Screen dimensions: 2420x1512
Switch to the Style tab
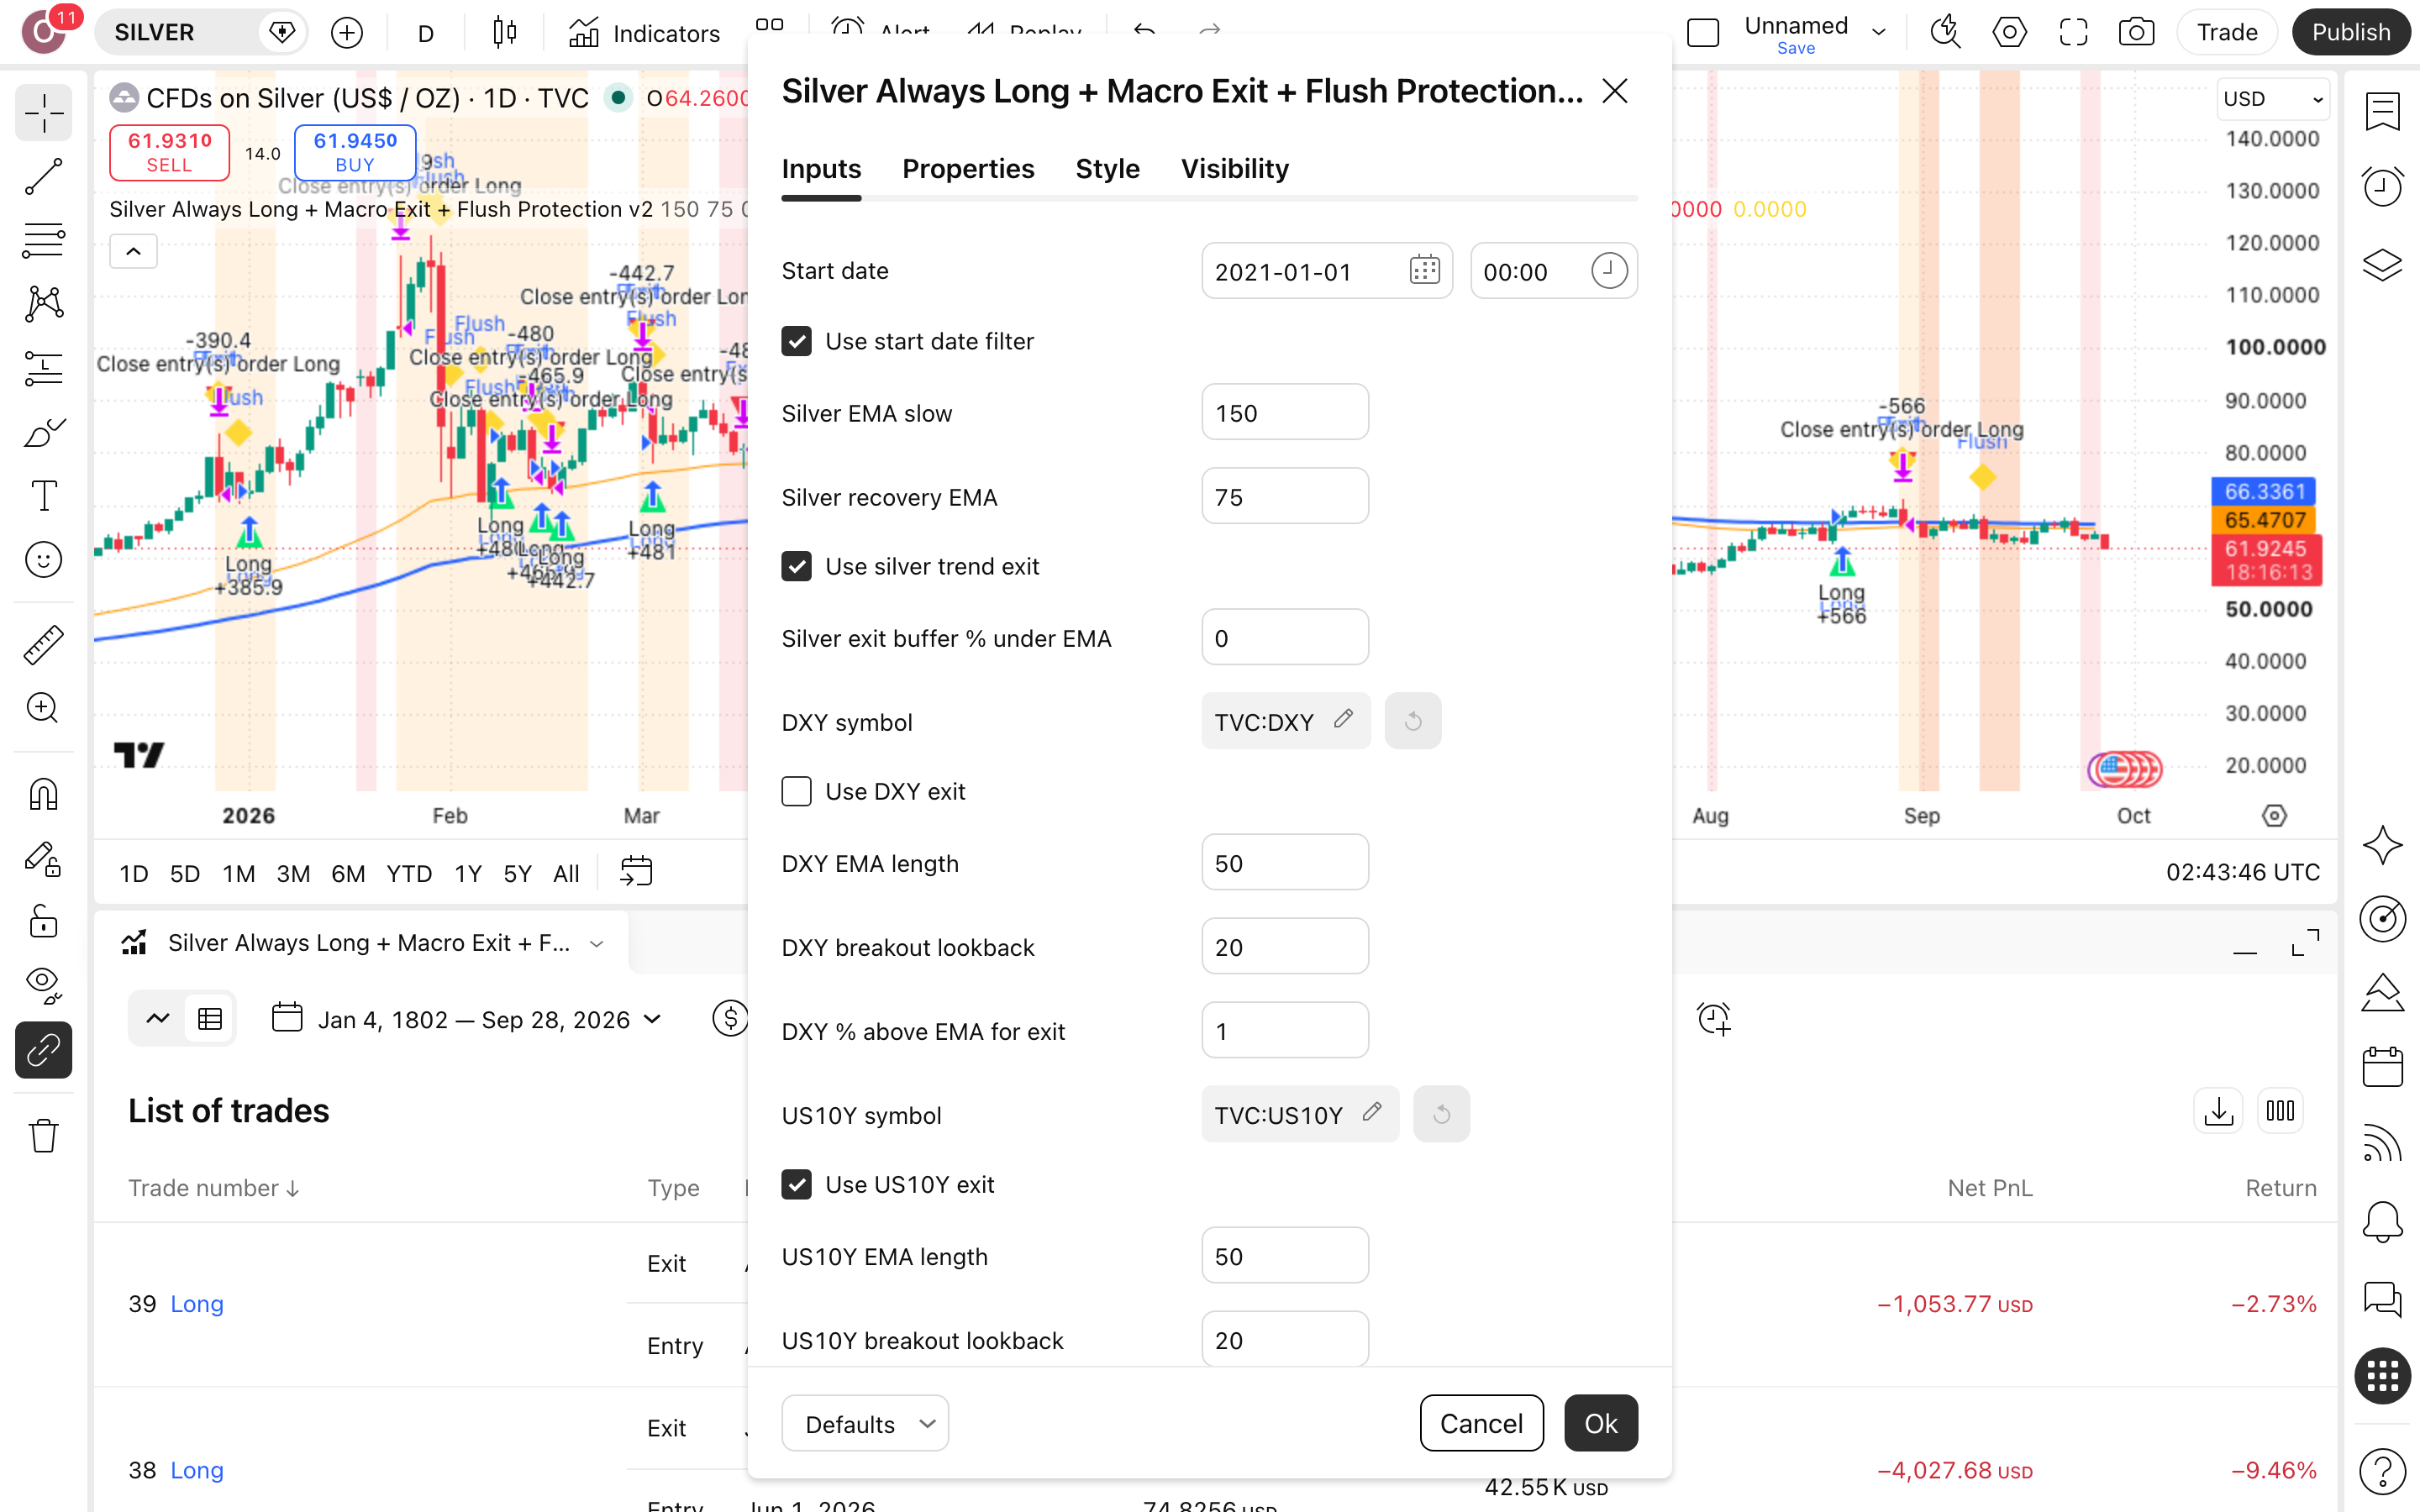(x=1107, y=169)
